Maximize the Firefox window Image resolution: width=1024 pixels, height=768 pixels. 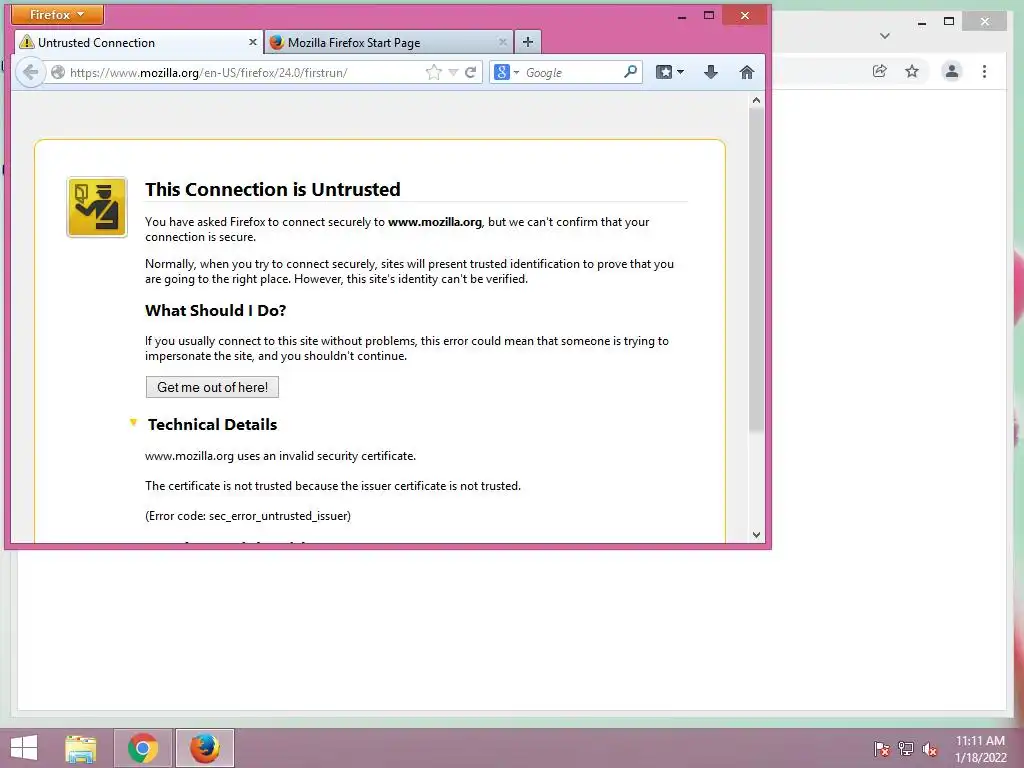[x=709, y=15]
